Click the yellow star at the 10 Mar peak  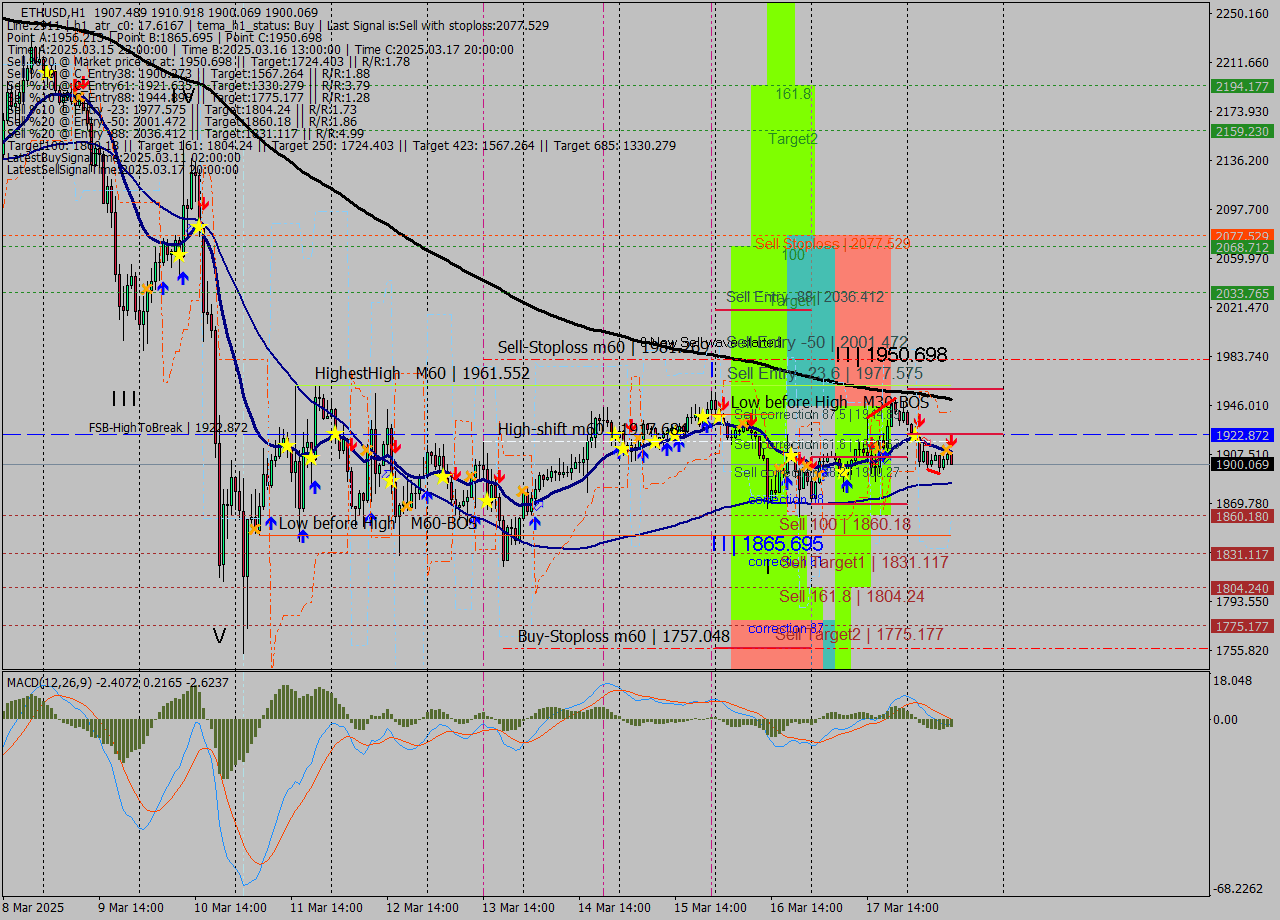[x=200, y=227]
